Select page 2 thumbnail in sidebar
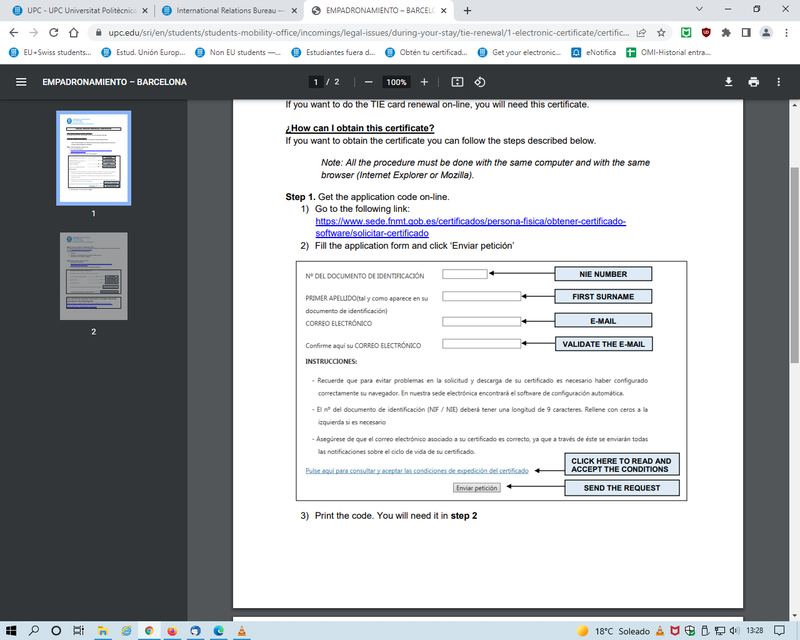800x640 pixels. 93,276
